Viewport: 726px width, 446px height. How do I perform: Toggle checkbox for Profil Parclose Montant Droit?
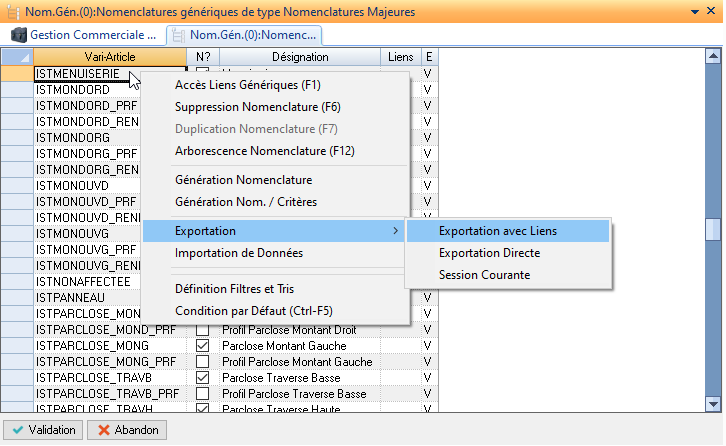point(203,330)
